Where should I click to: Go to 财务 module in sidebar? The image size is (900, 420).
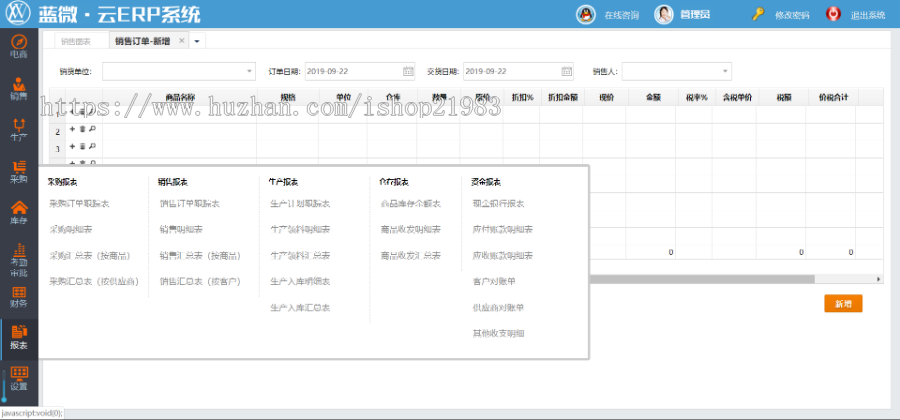pyautogui.click(x=18, y=295)
